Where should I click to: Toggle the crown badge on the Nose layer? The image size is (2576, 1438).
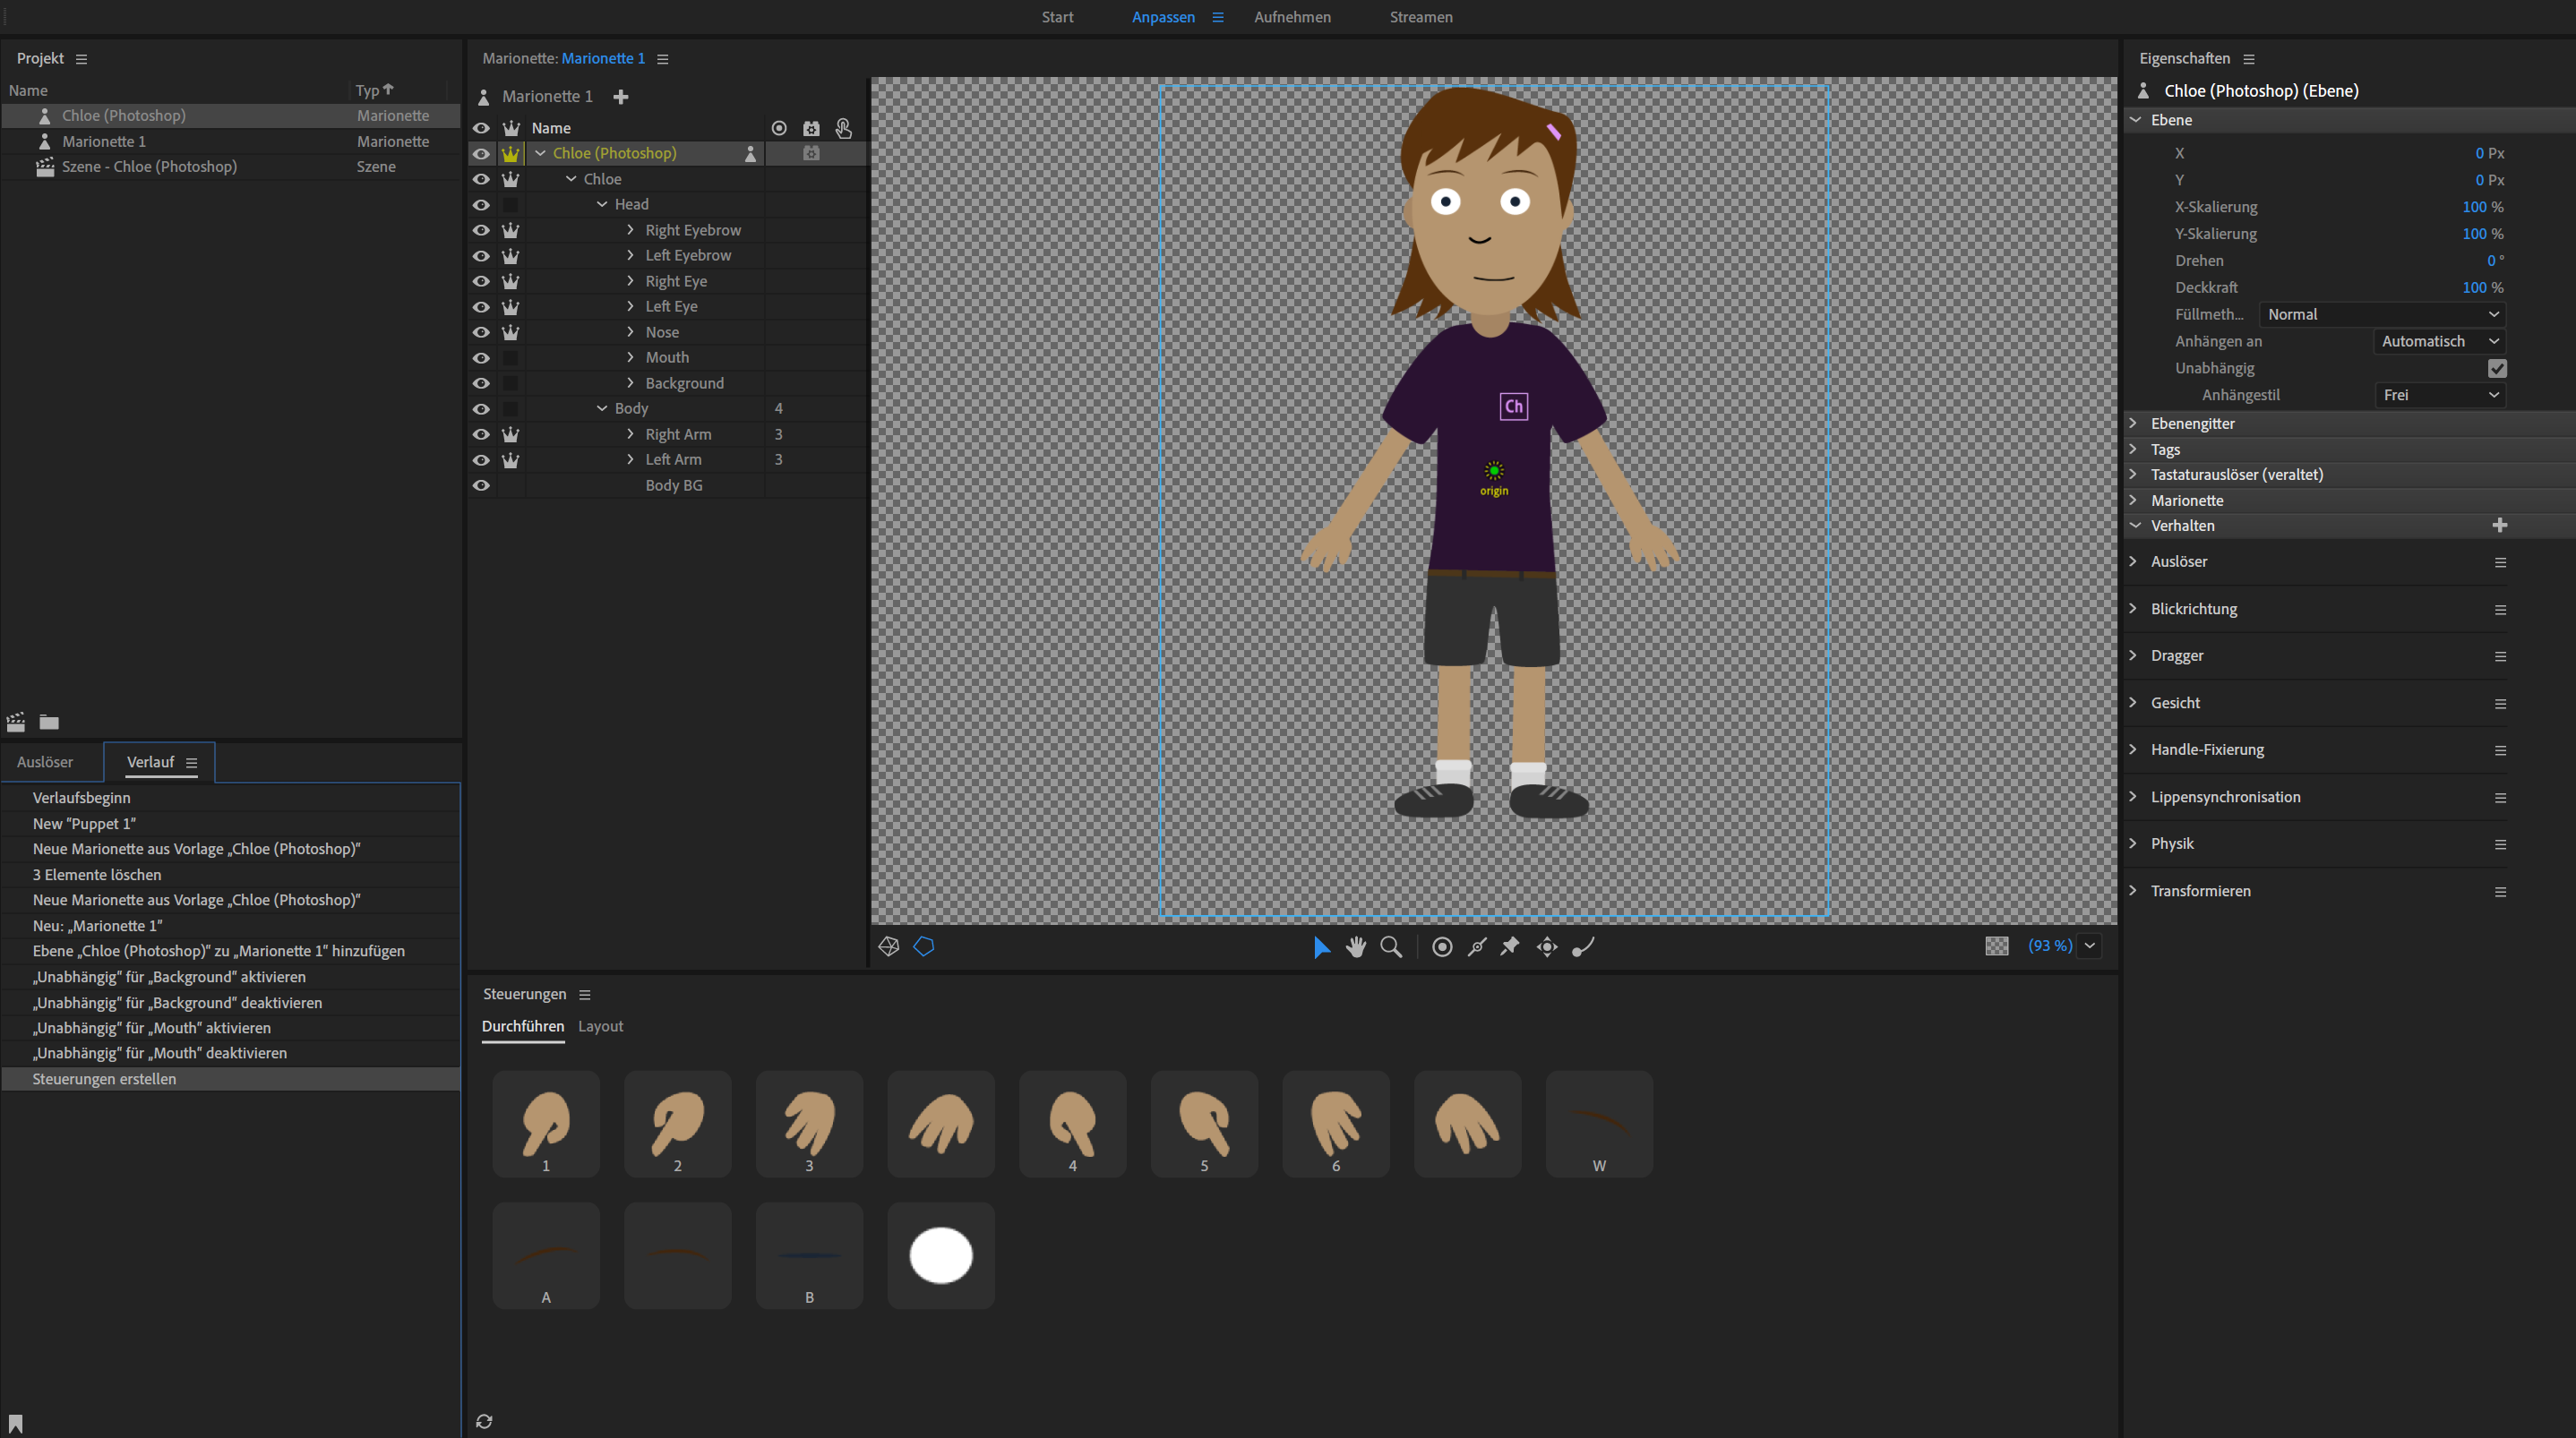[511, 332]
